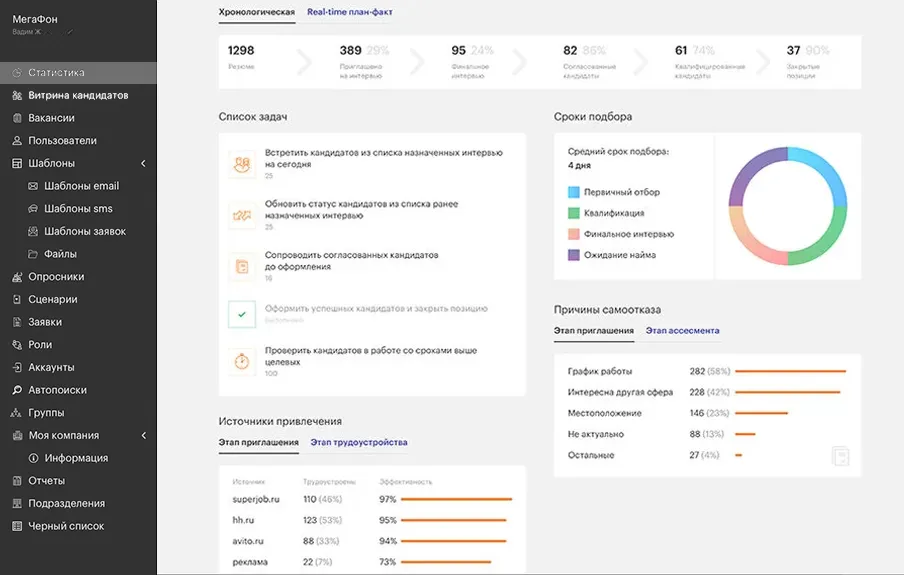Go to Черный список in sidebar
904x575 pixels.
pos(66,526)
